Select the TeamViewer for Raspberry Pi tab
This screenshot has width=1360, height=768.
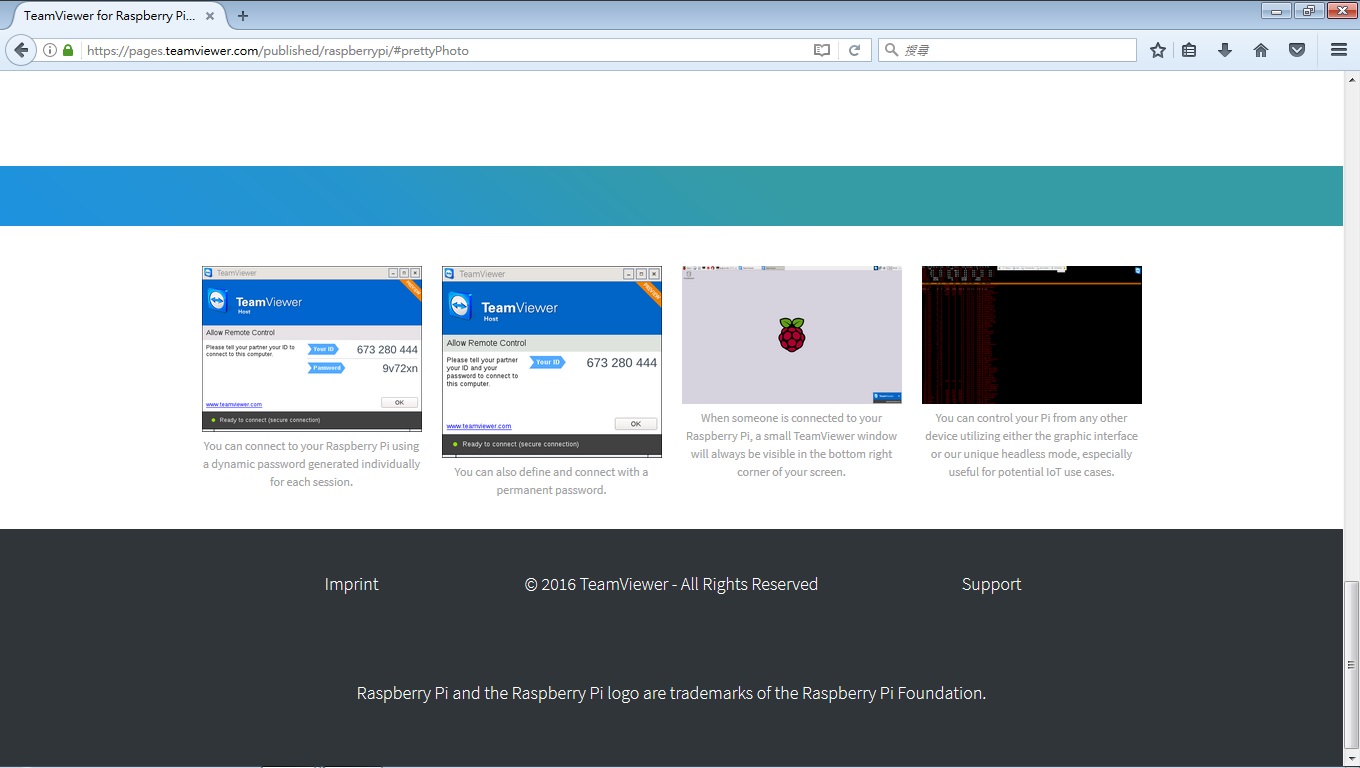pos(108,16)
